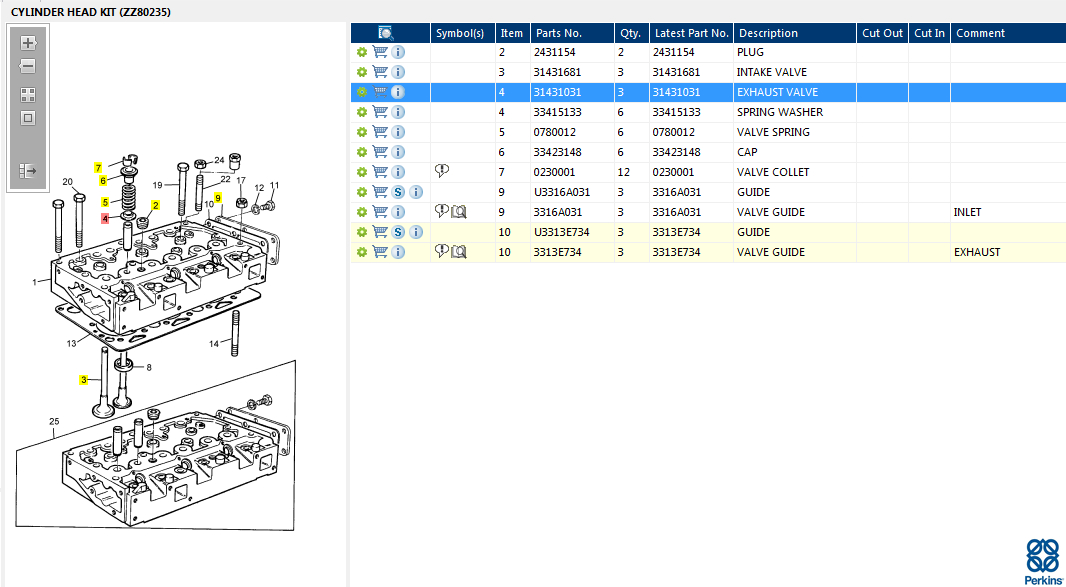Viewport: 1066px width, 587px height.
Task: Zoom out of the parts diagram
Action: click(x=28, y=66)
